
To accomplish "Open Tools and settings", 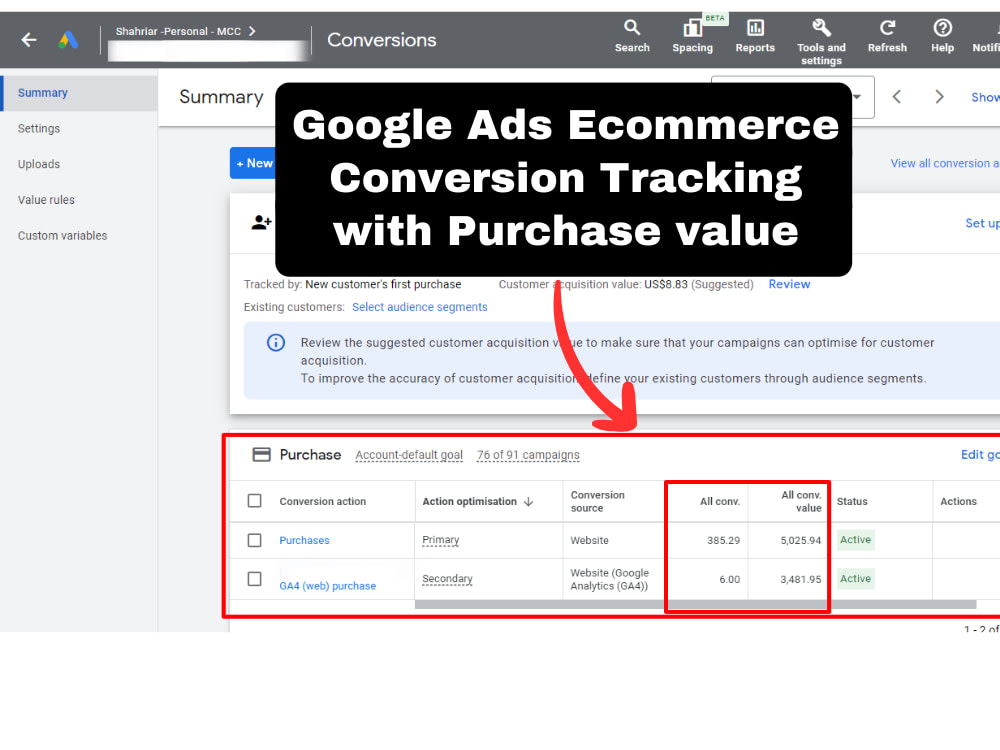I will point(821,42).
